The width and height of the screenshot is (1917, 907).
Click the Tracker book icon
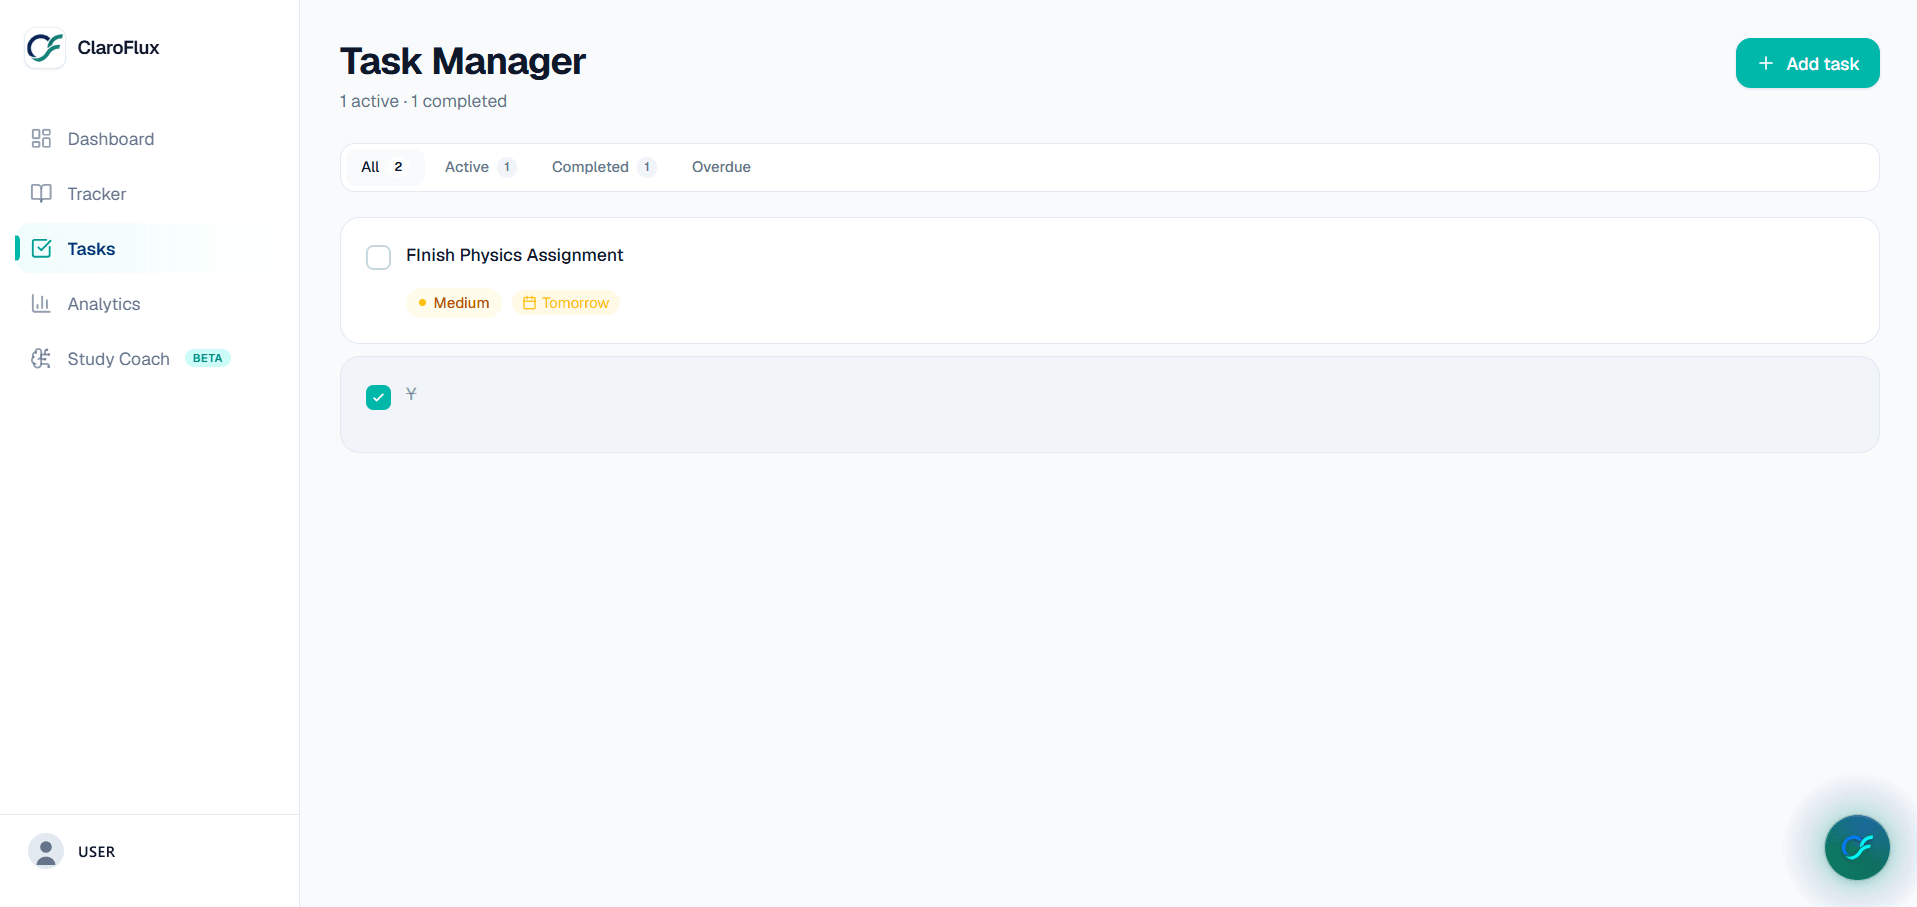41,193
